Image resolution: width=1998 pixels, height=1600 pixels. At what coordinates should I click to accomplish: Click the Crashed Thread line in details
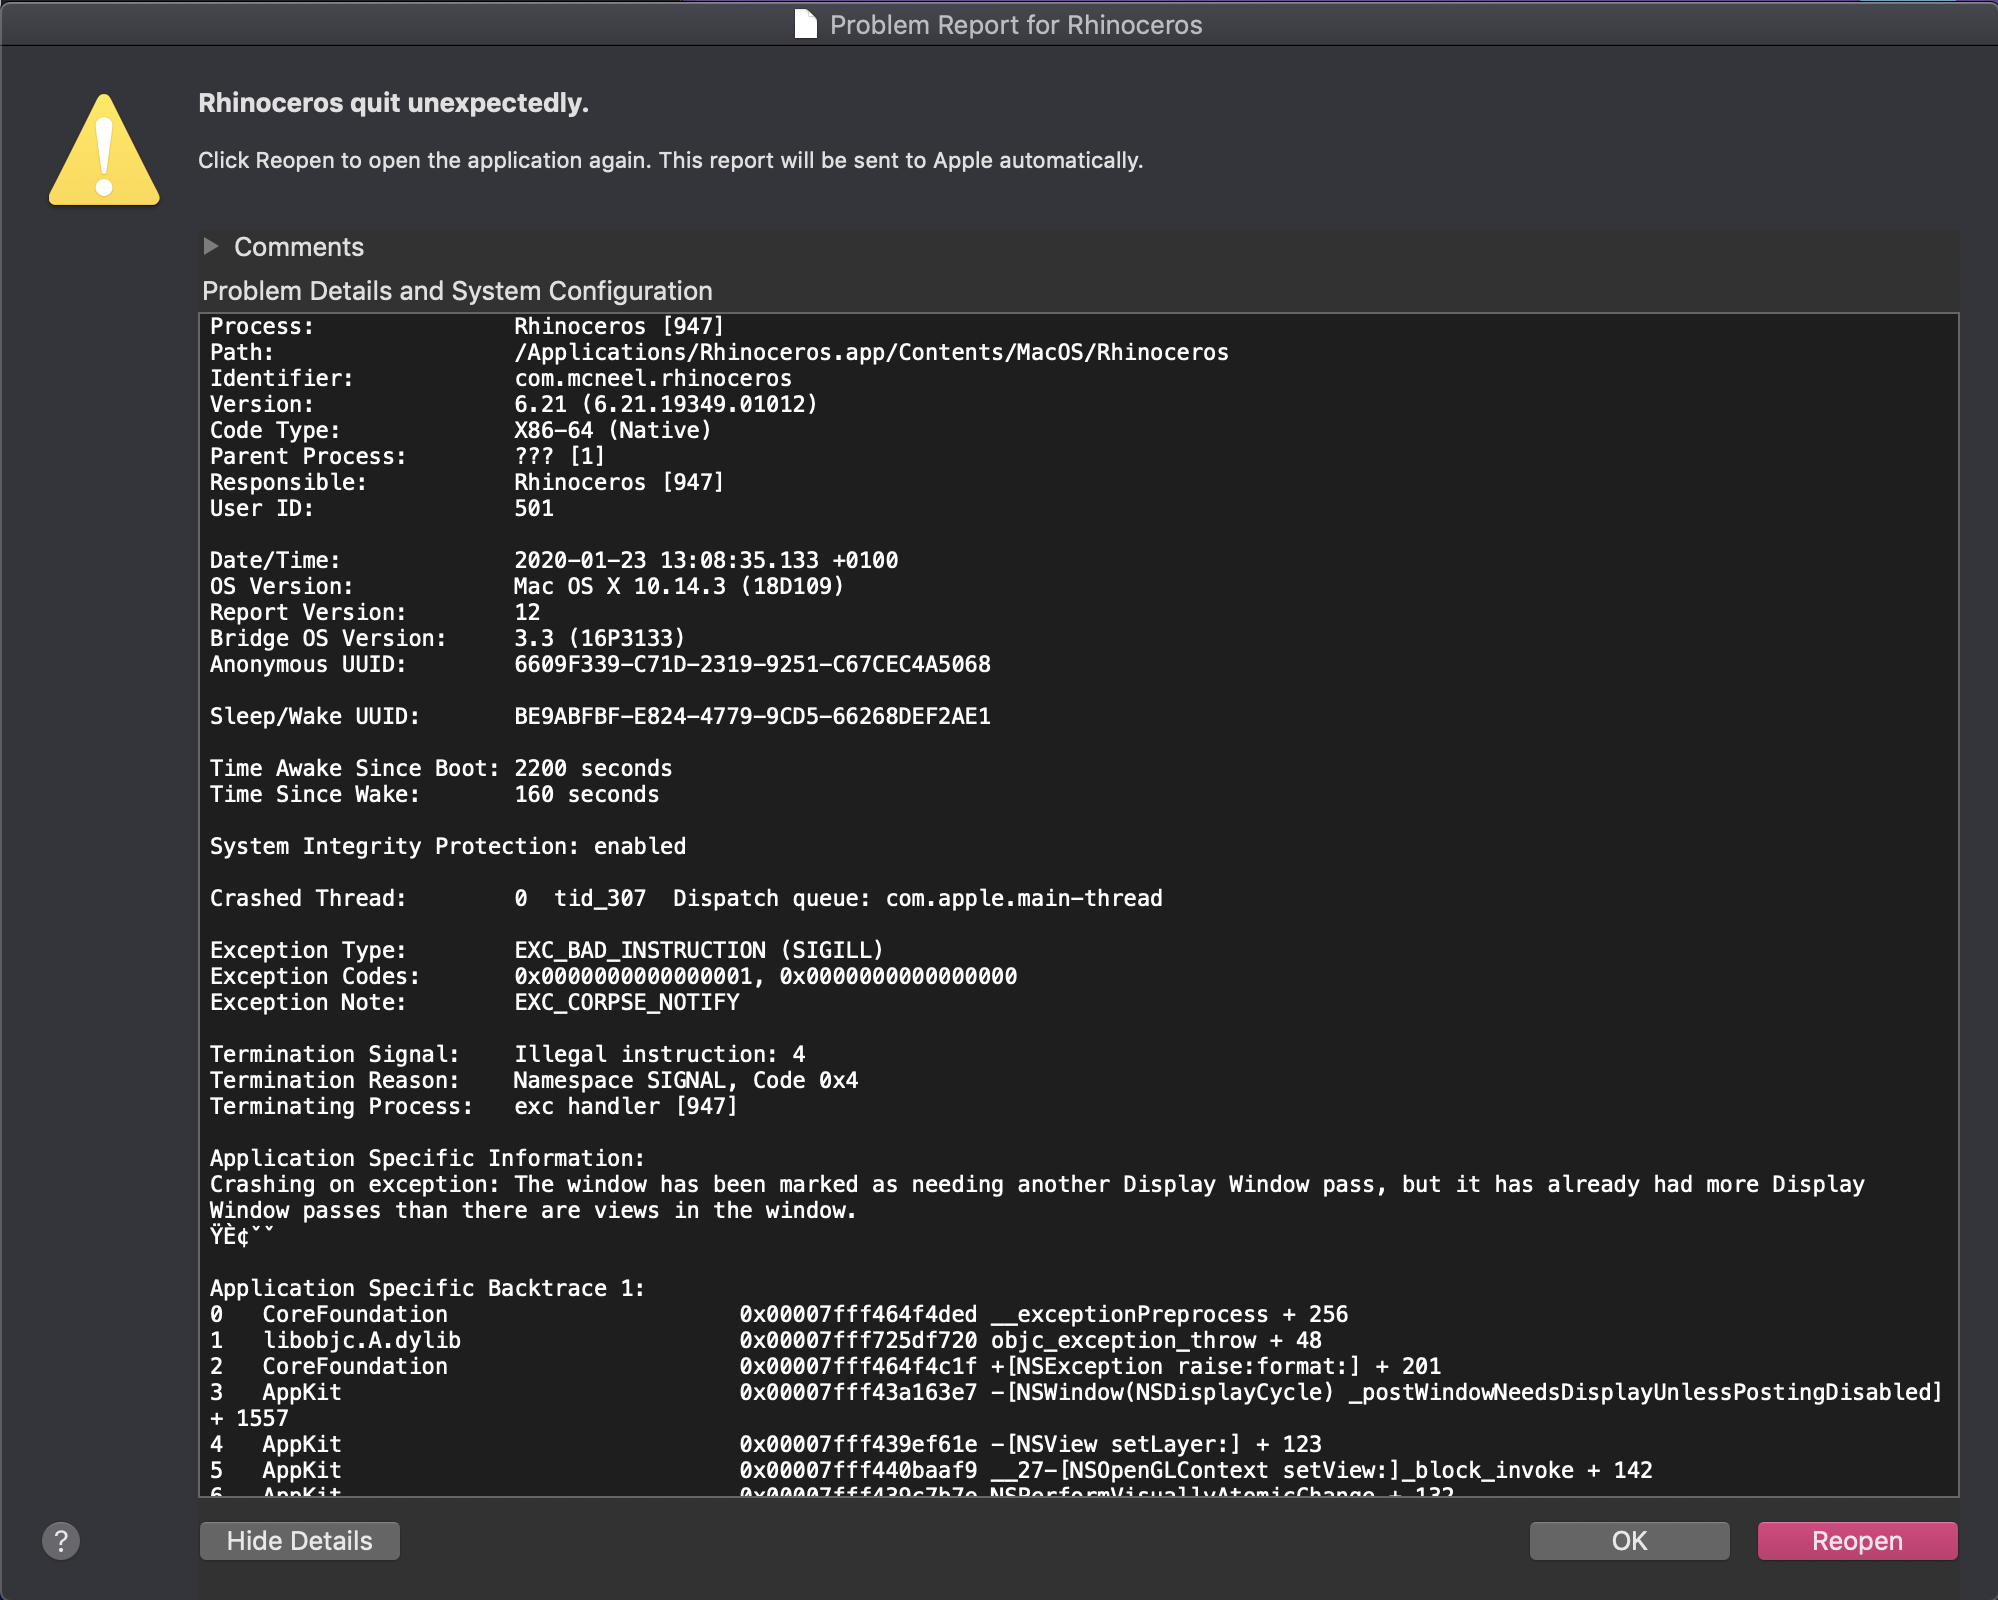[x=685, y=898]
